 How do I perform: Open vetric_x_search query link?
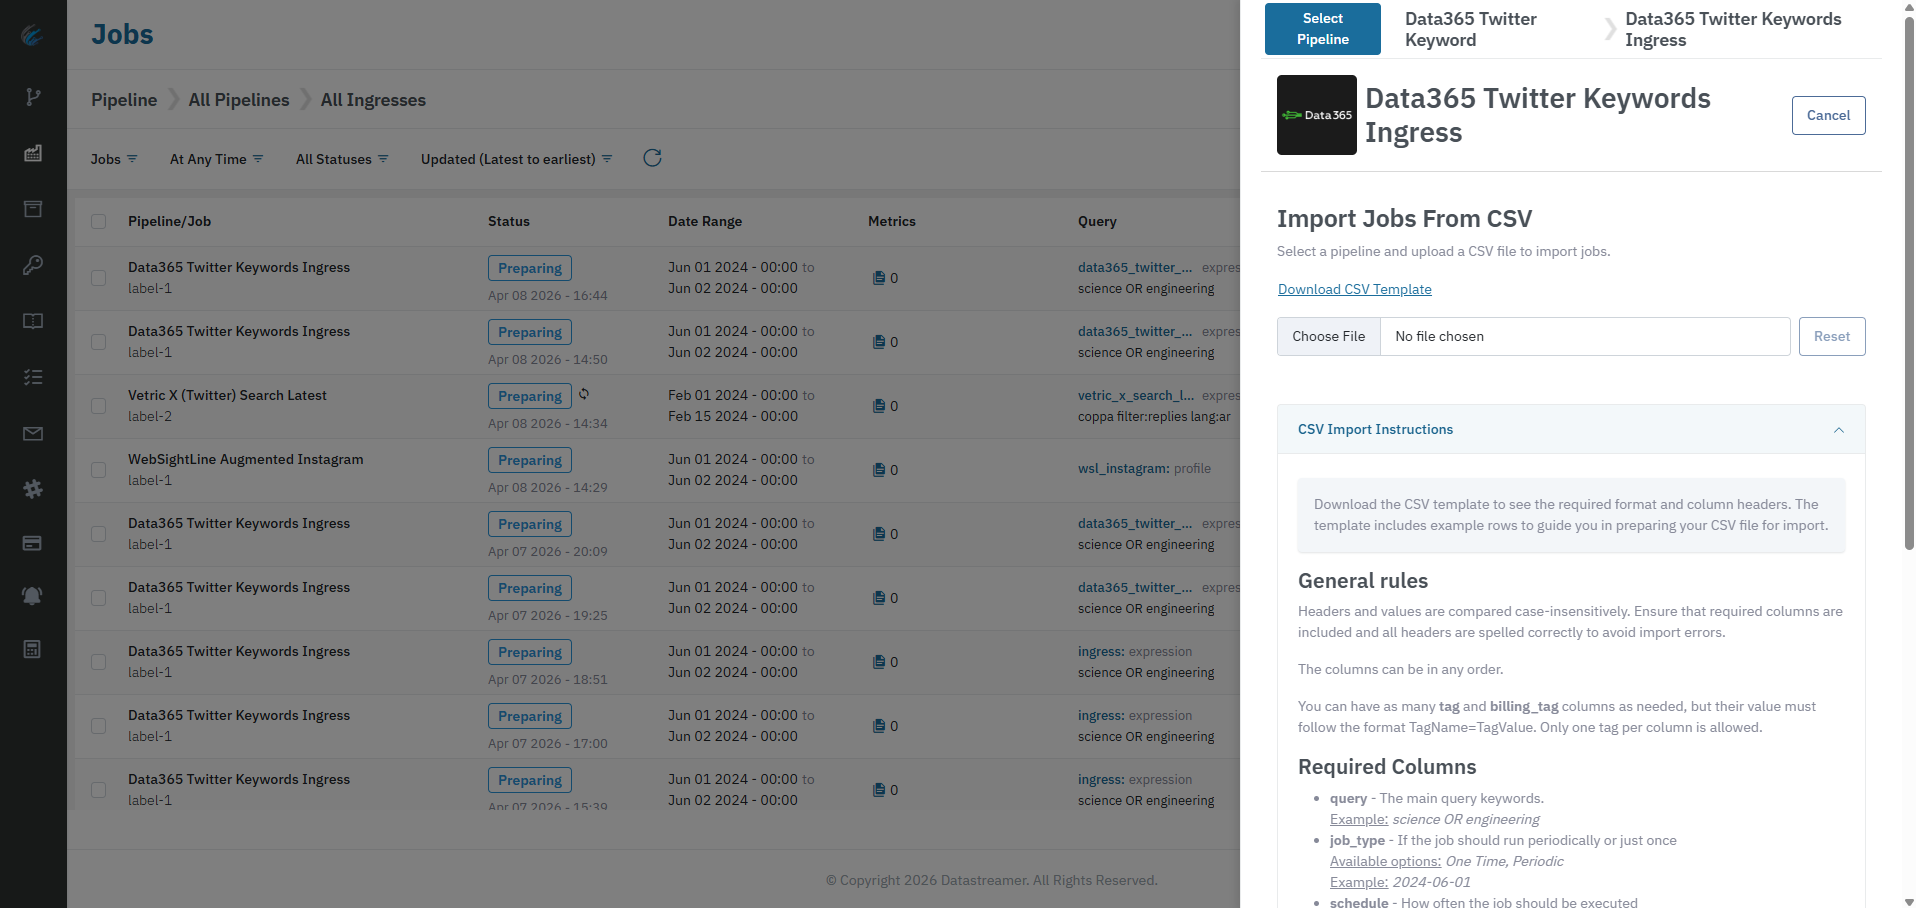tap(1136, 395)
